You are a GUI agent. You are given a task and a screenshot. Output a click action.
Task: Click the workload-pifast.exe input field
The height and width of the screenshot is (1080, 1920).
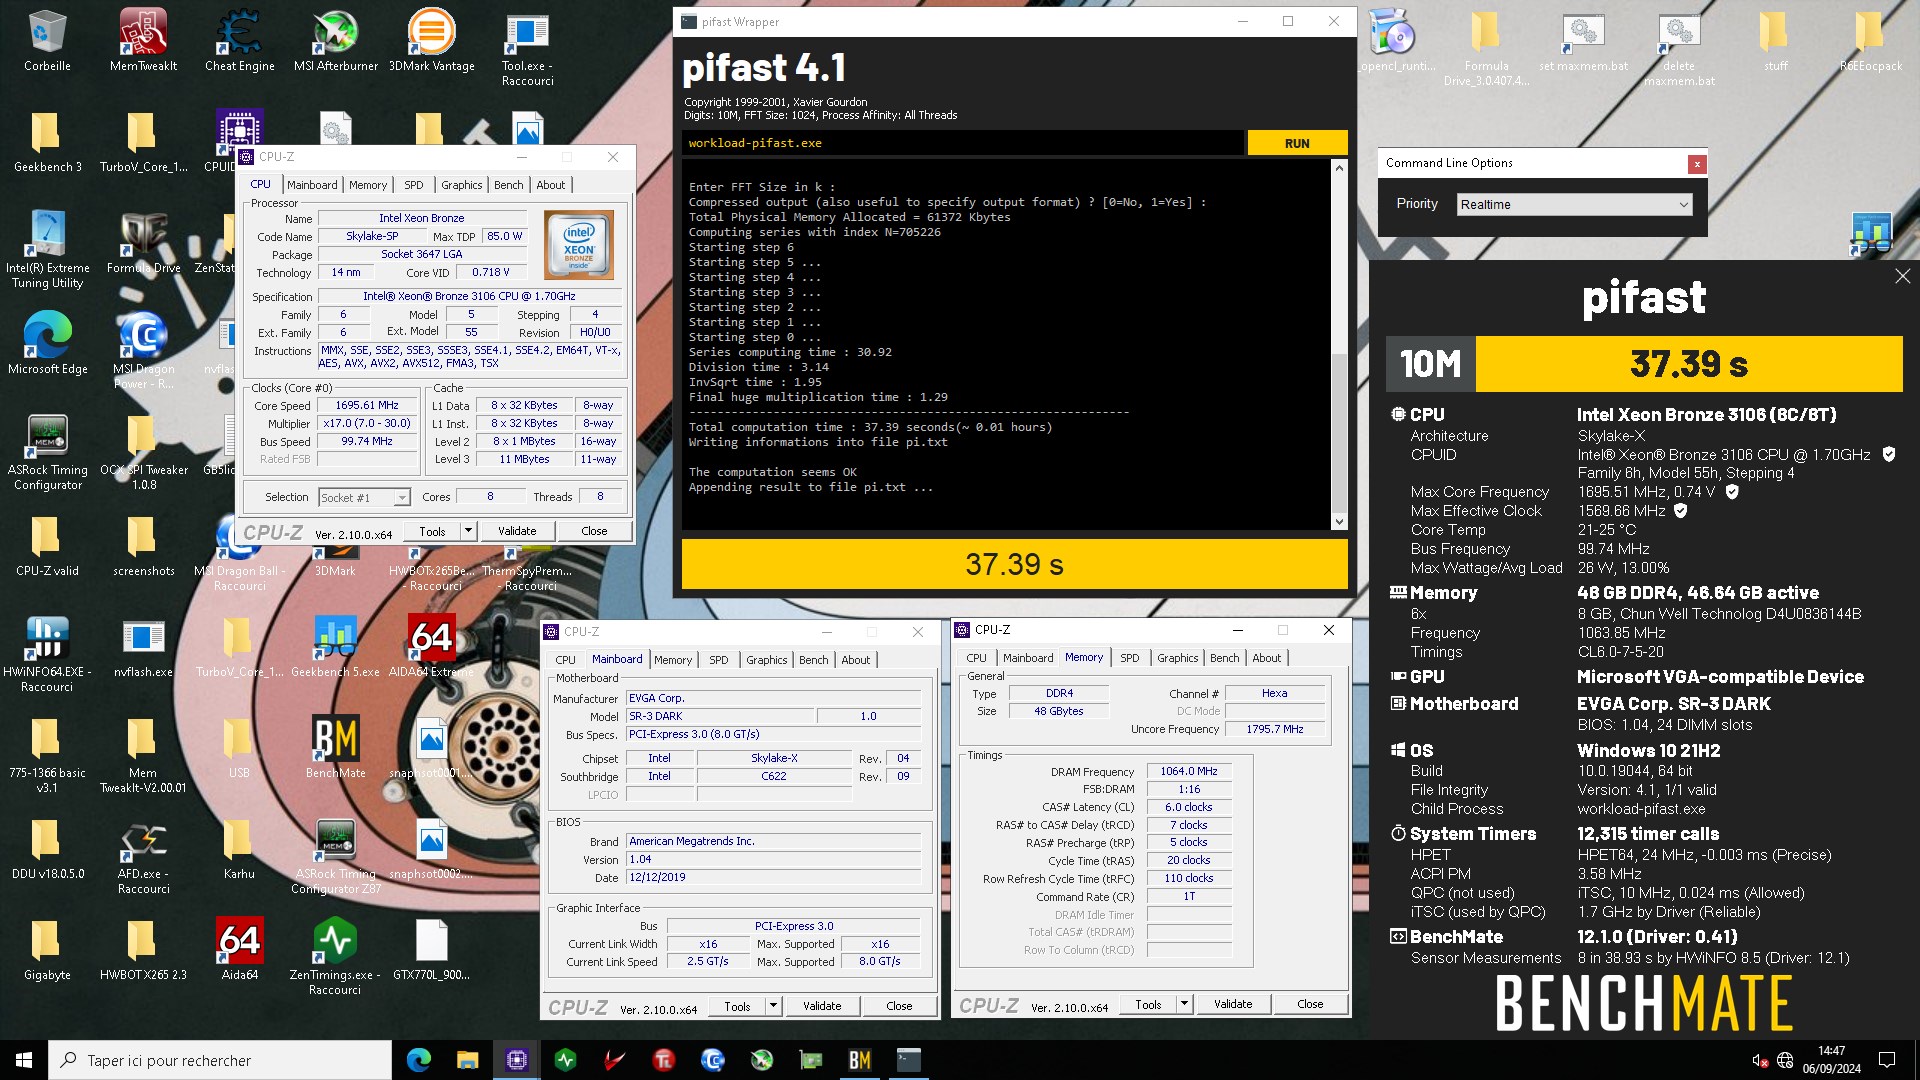[x=963, y=143]
